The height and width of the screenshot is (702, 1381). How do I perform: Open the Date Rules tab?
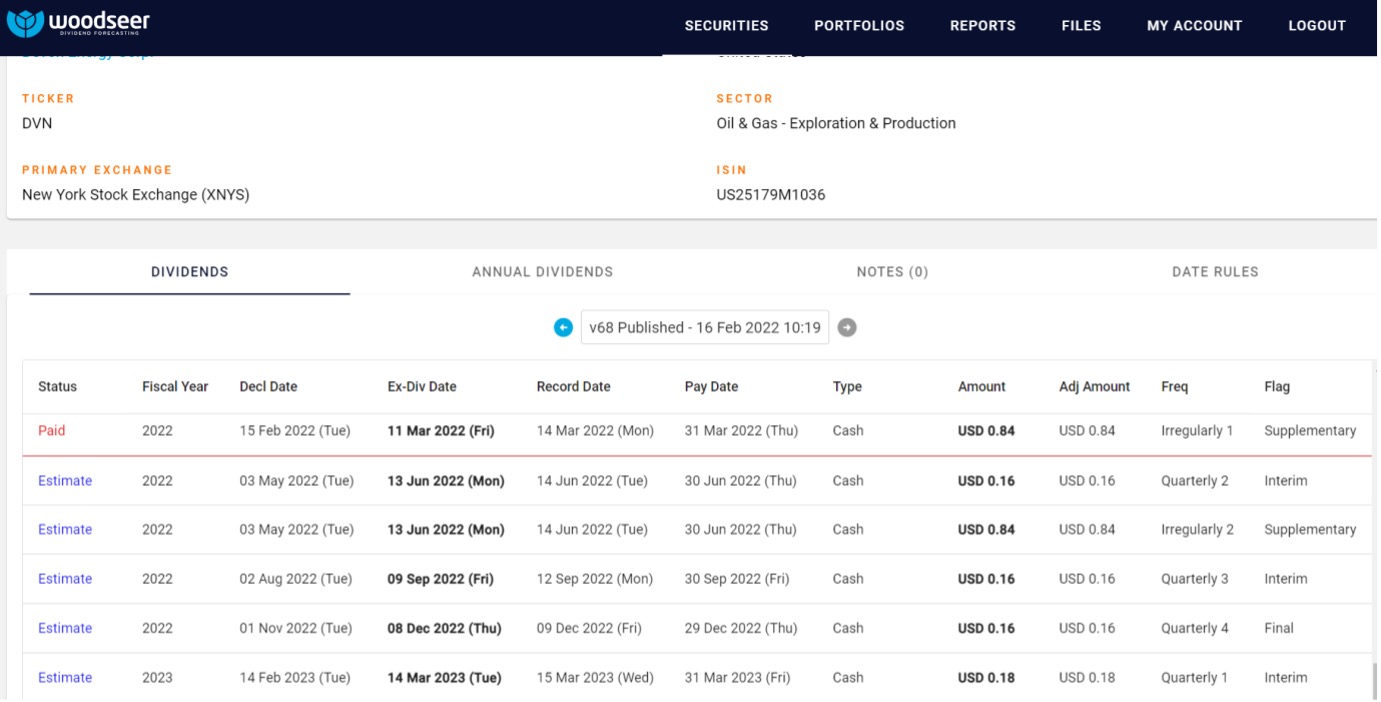1215,272
